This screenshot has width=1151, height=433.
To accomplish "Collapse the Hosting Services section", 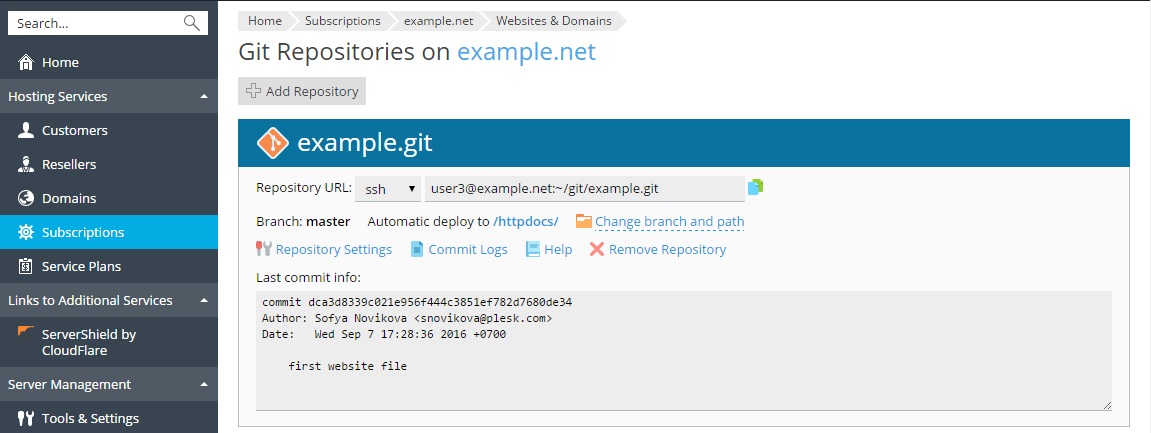I will click(204, 97).
